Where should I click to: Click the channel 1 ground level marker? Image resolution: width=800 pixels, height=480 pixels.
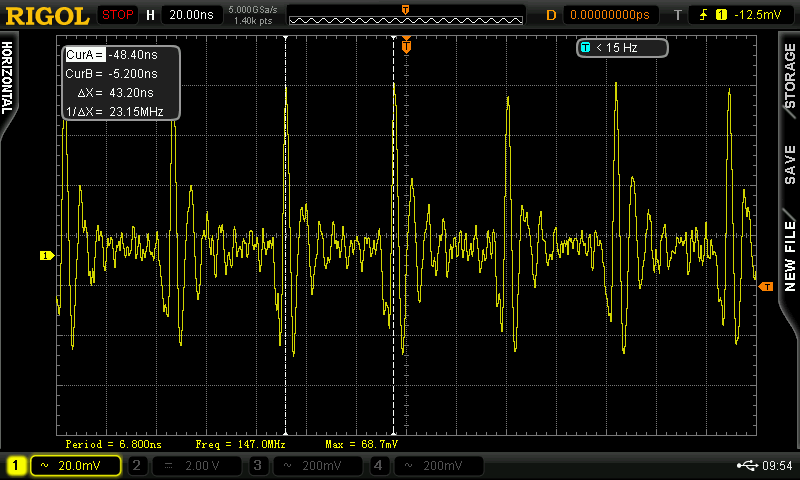[47, 256]
